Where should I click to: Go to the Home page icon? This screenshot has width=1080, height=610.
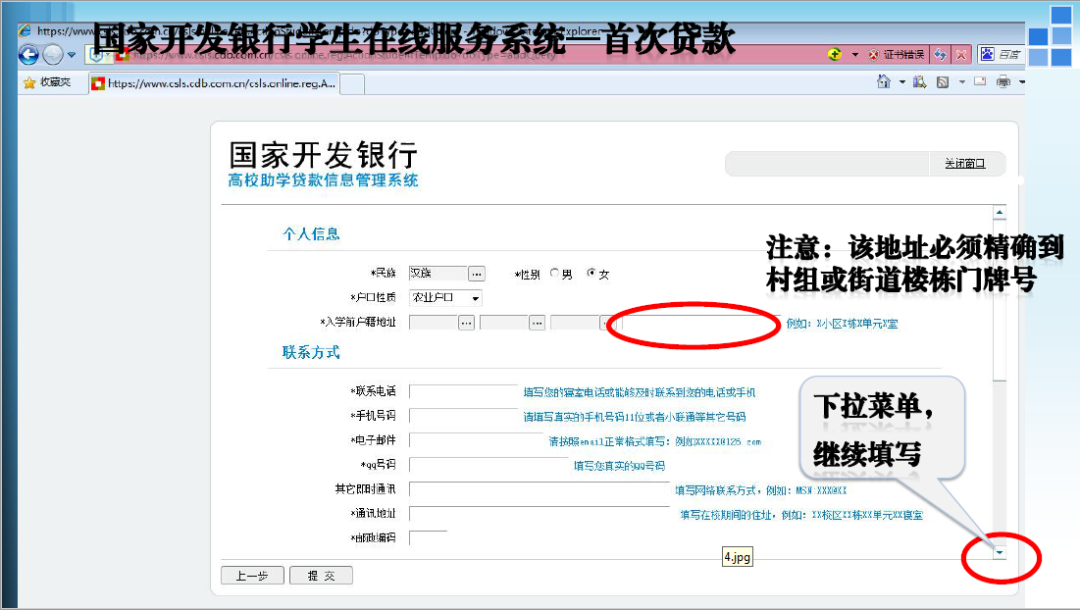click(884, 82)
